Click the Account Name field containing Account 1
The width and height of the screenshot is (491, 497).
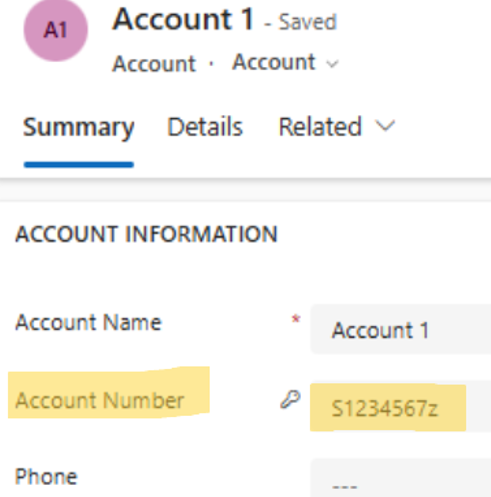[x=401, y=329]
